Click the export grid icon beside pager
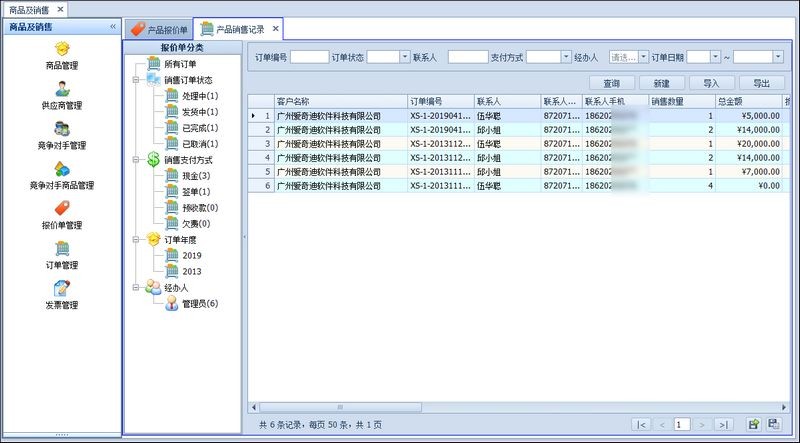This screenshot has height=443, width=800. pyautogui.click(x=754, y=424)
